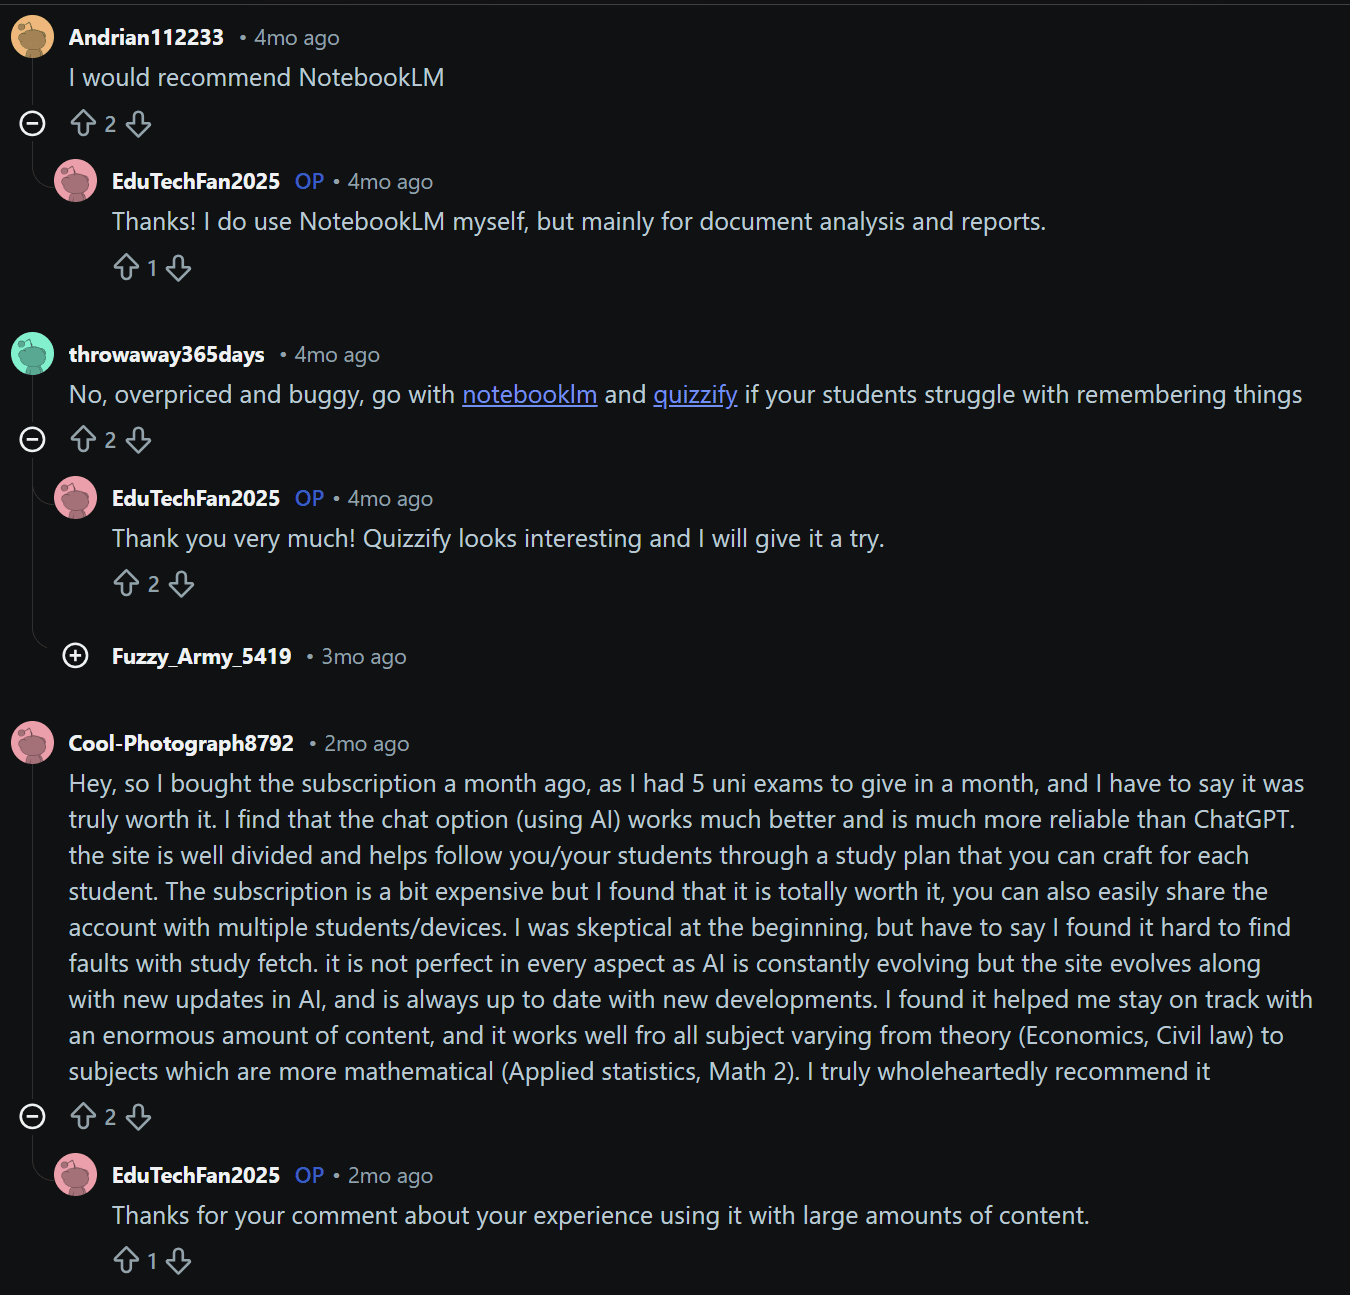Upvote Andrian112233's NotebookLM recommendation comment
The width and height of the screenshot is (1350, 1295).
pyautogui.click(x=83, y=123)
